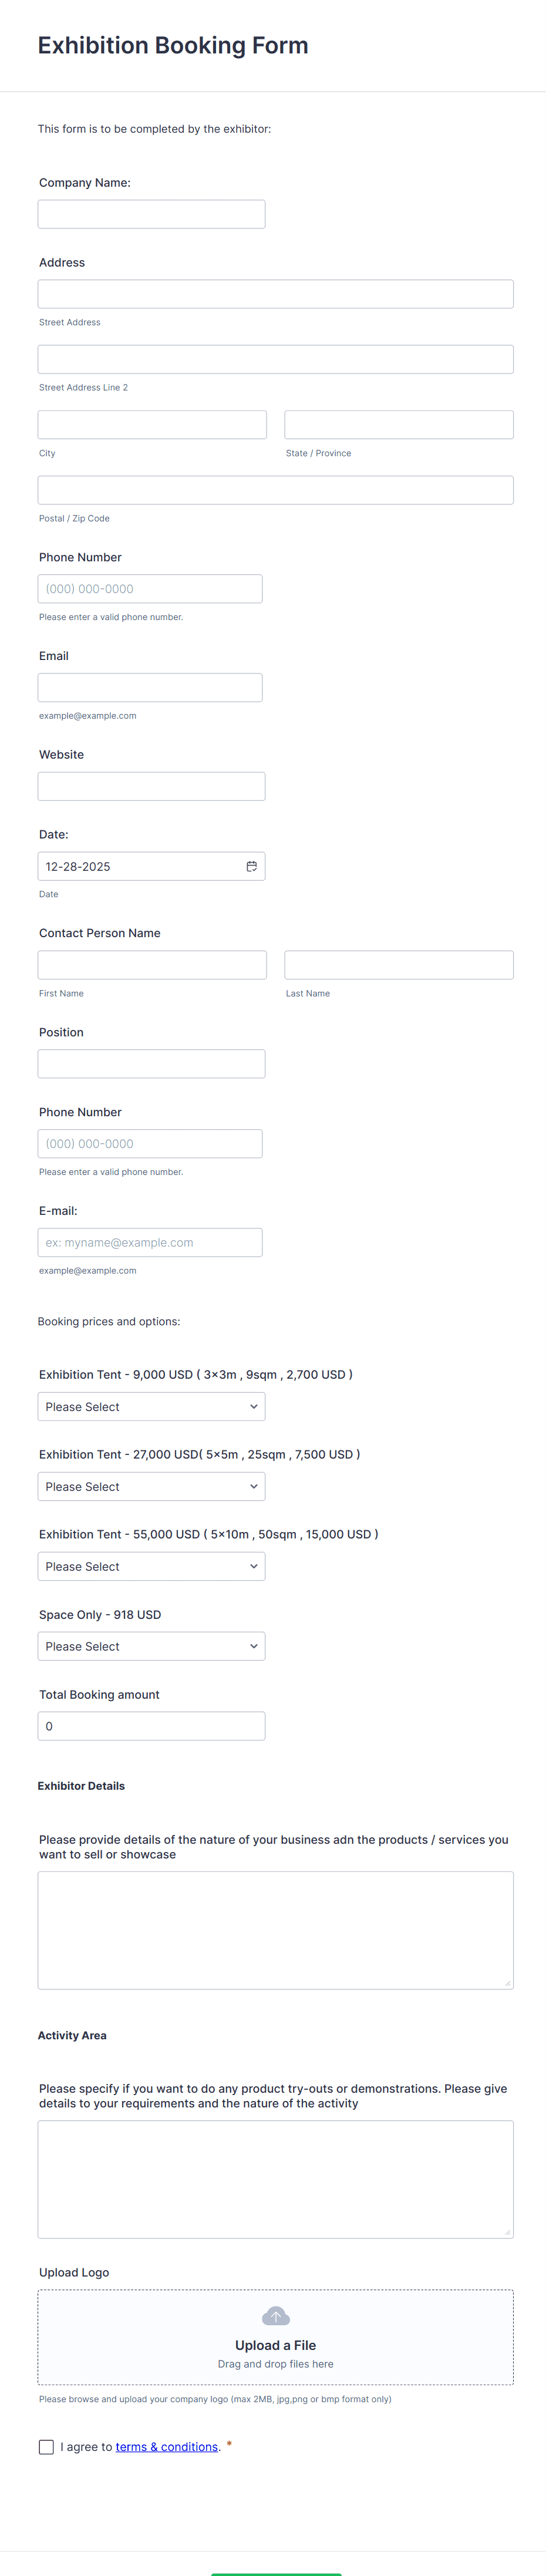Check the terms & conditions agreement checkbox

coord(46,2446)
